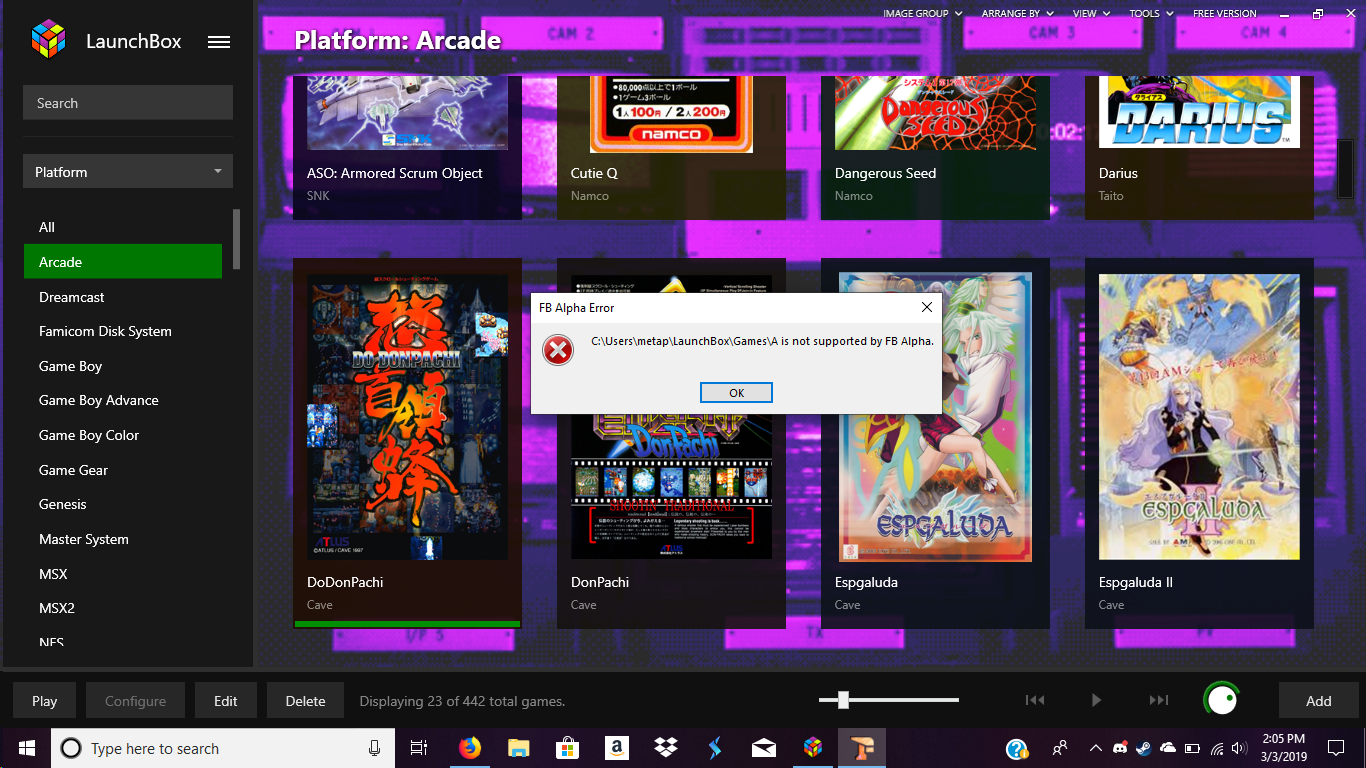Click the Edit button

tap(226, 701)
